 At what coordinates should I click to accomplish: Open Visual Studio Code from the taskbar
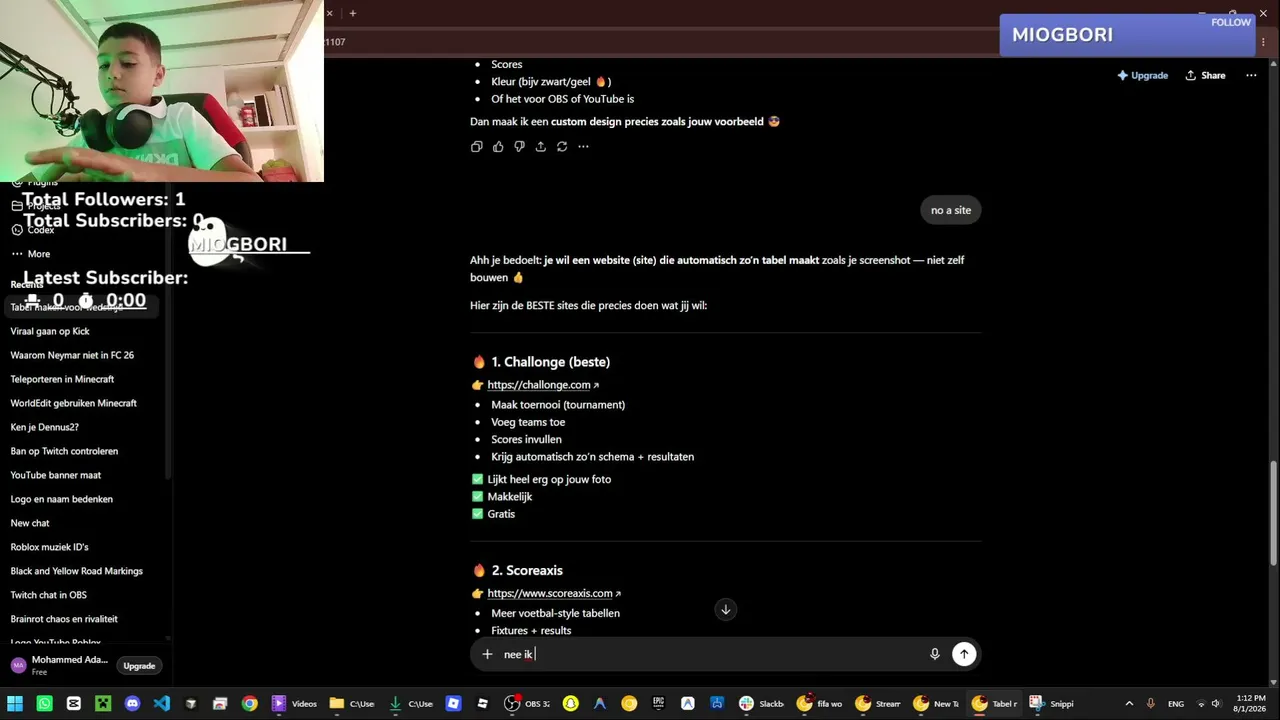tap(162, 704)
